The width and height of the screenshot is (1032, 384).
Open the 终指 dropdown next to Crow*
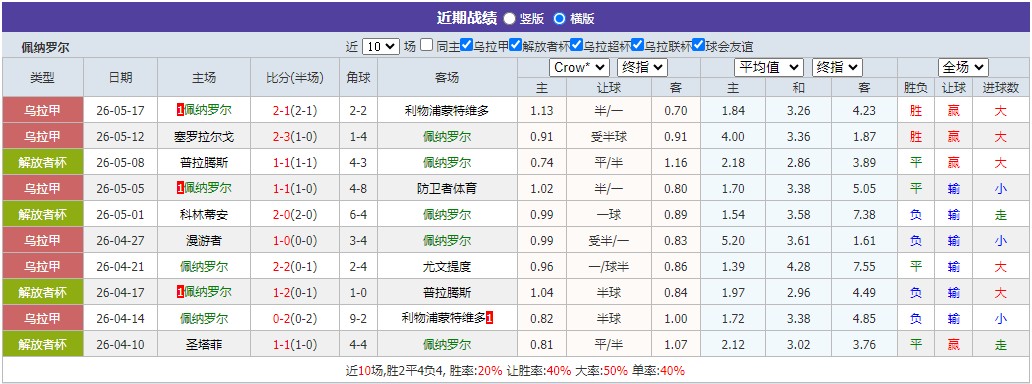pos(642,67)
